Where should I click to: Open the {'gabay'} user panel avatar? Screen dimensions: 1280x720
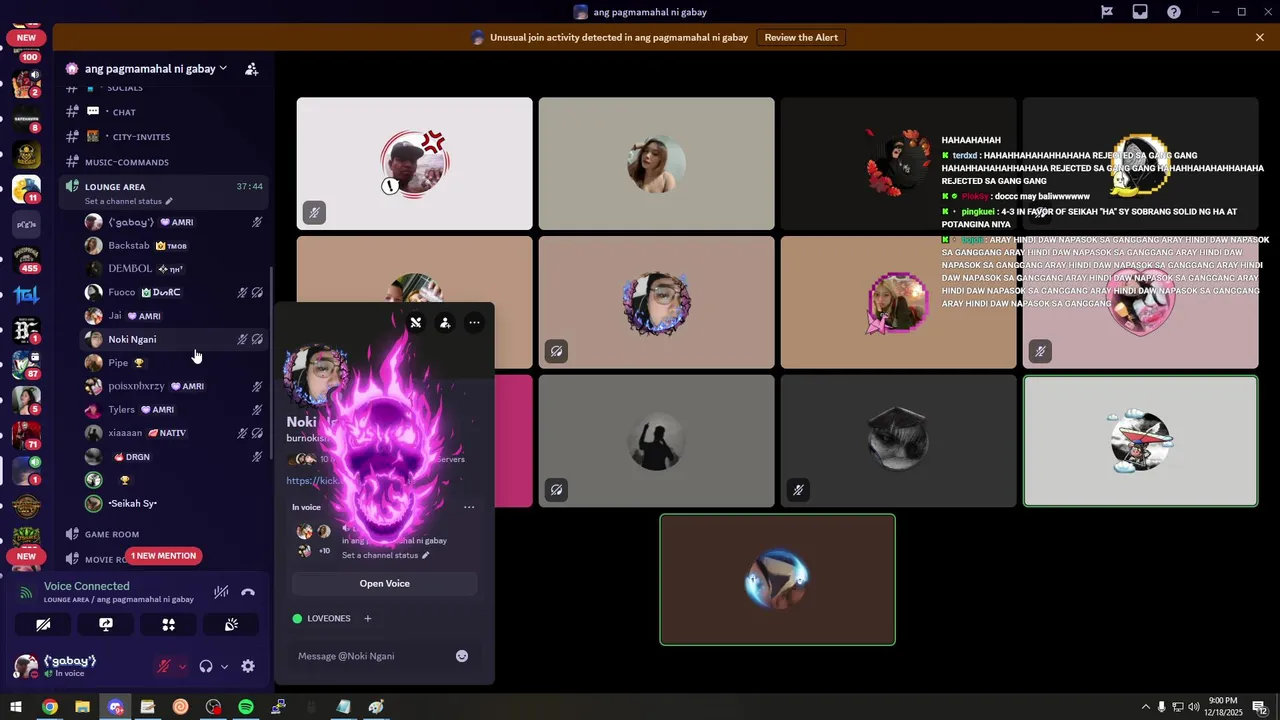point(26,666)
